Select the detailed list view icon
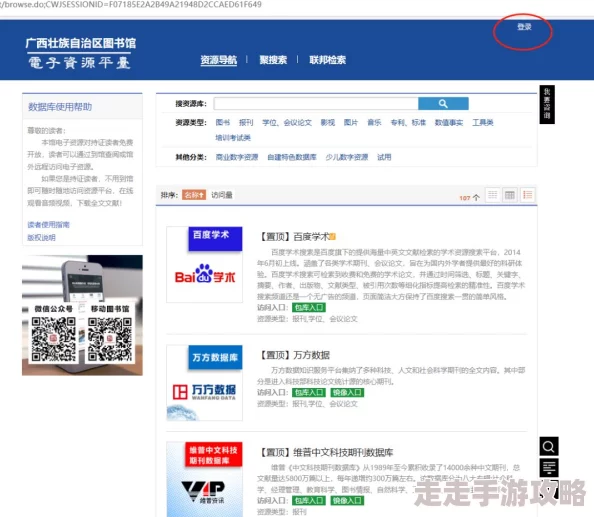Viewport: 594px width, 517px height. click(x=527, y=195)
